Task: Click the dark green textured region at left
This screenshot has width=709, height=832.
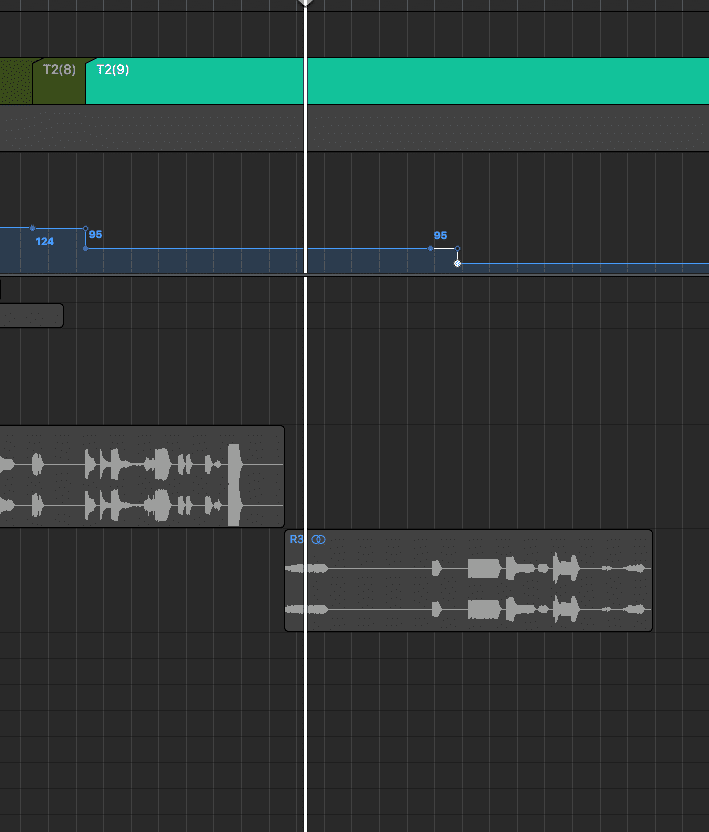Action: click(x=15, y=81)
